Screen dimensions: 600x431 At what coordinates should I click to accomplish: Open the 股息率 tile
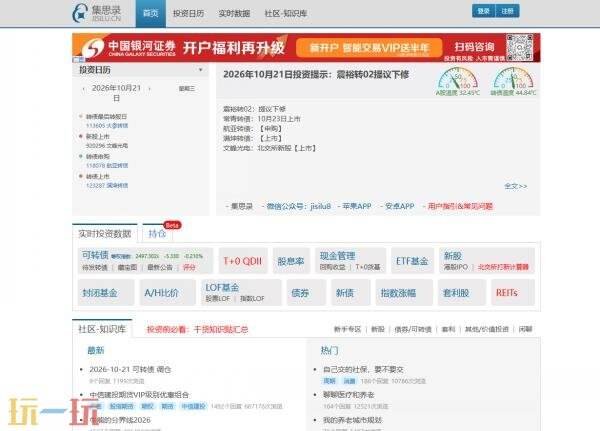[x=291, y=261]
